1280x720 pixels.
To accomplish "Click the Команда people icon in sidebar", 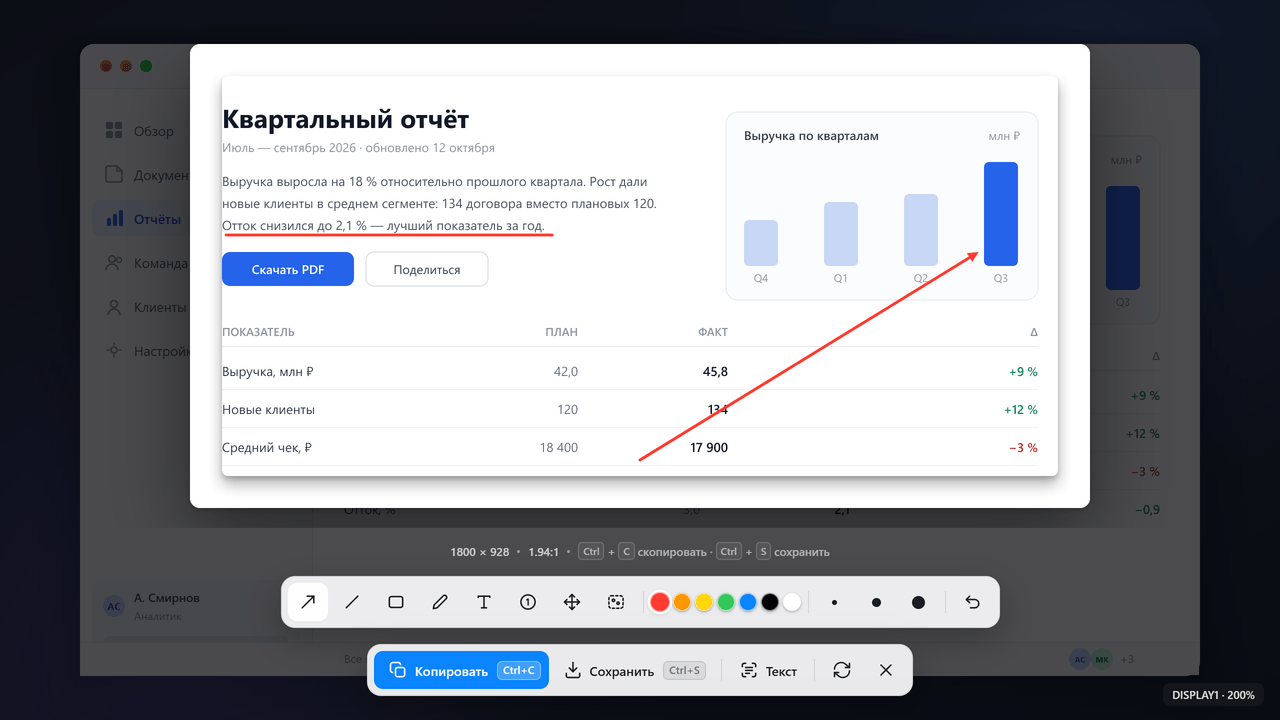I will (x=115, y=263).
